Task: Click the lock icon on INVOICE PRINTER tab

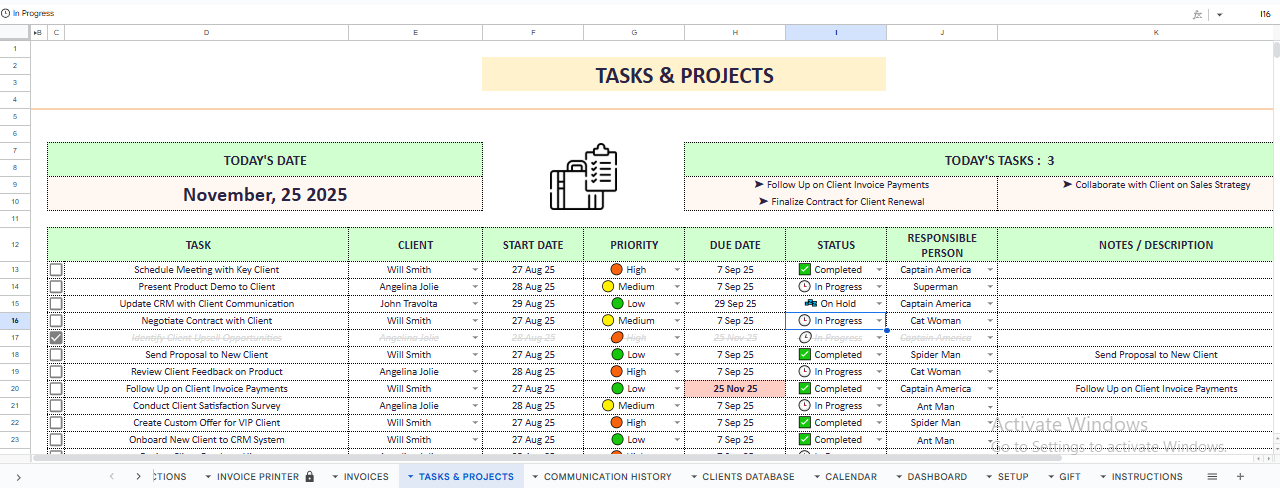Action: click(x=309, y=477)
